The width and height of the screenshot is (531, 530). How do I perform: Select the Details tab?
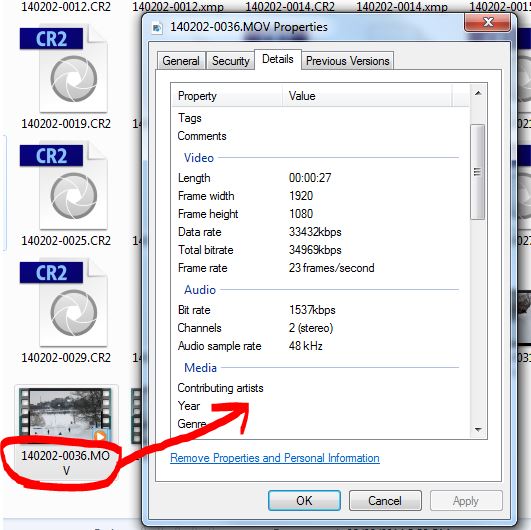[278, 59]
